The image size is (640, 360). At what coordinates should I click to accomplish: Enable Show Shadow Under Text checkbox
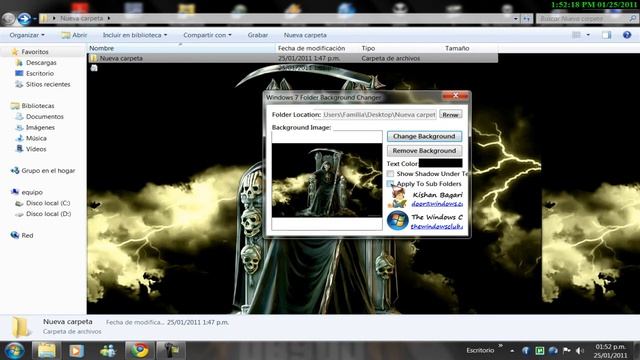(391, 174)
